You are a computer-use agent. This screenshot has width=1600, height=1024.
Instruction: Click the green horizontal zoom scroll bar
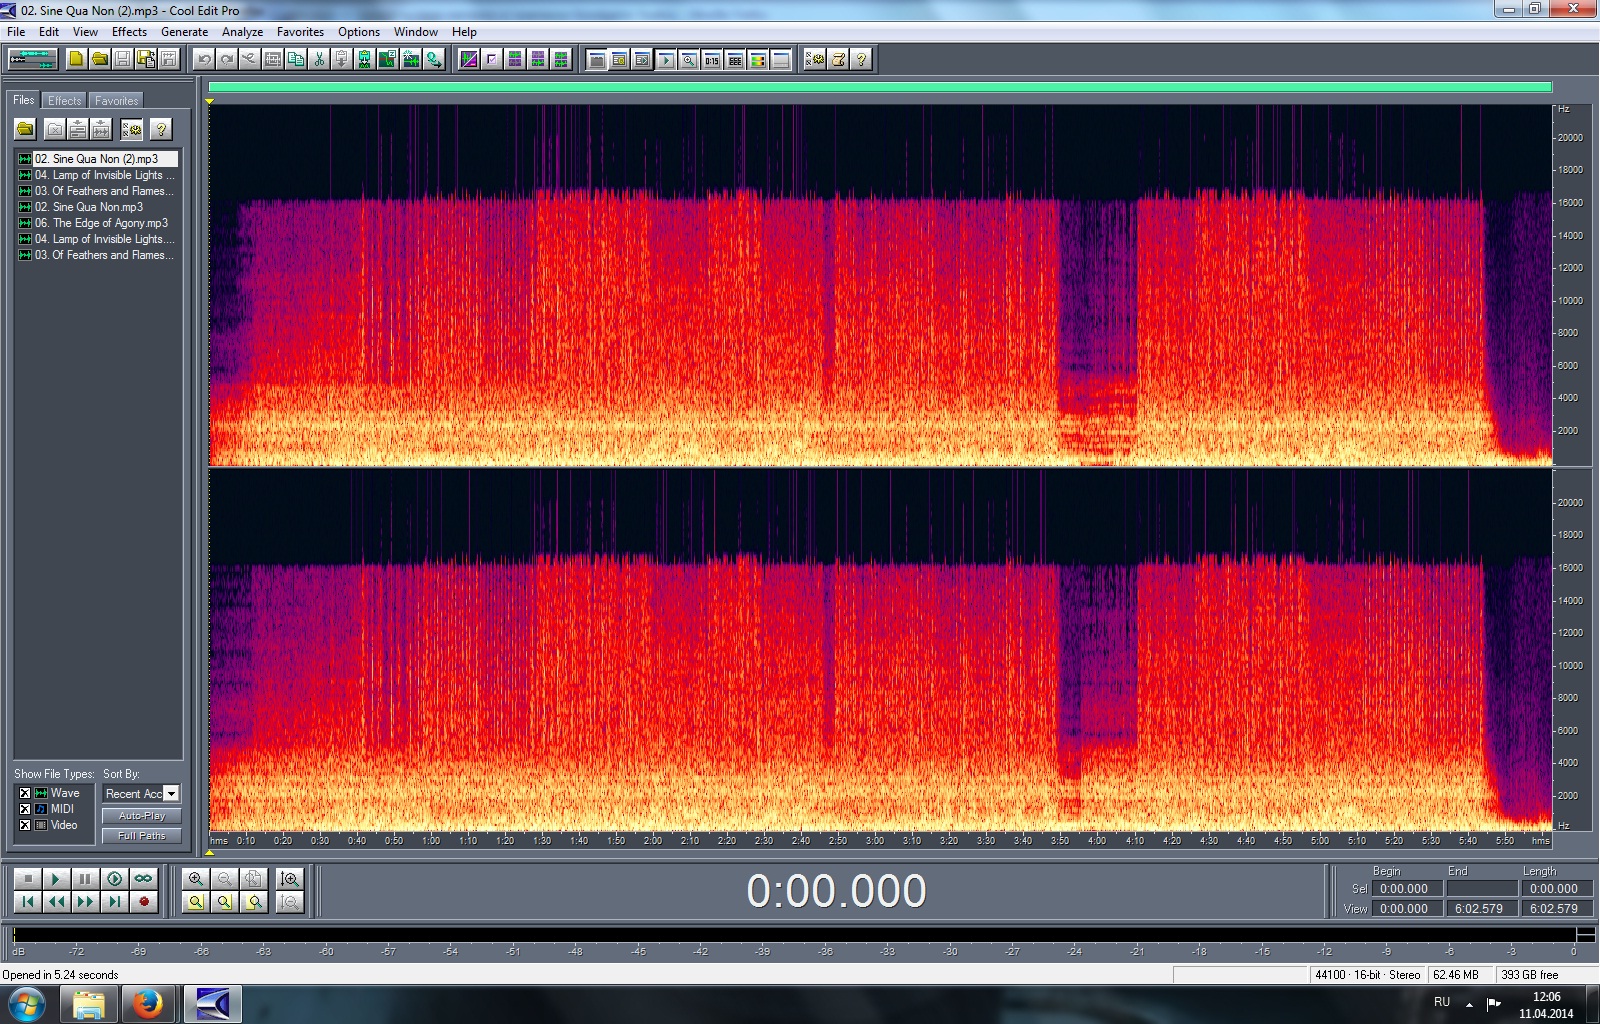(880, 87)
